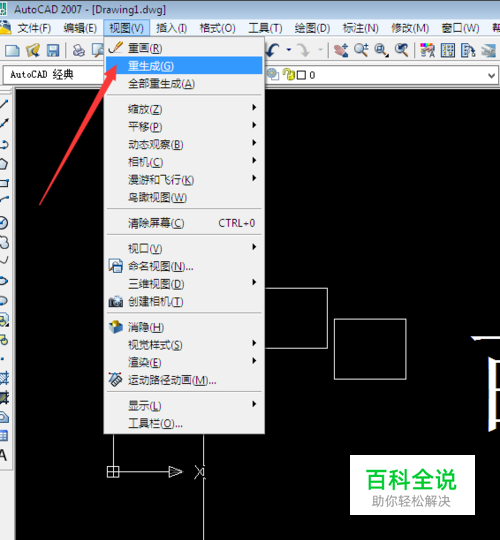Click the Open file icon
This screenshot has width=500, height=540.
(x=33, y=51)
